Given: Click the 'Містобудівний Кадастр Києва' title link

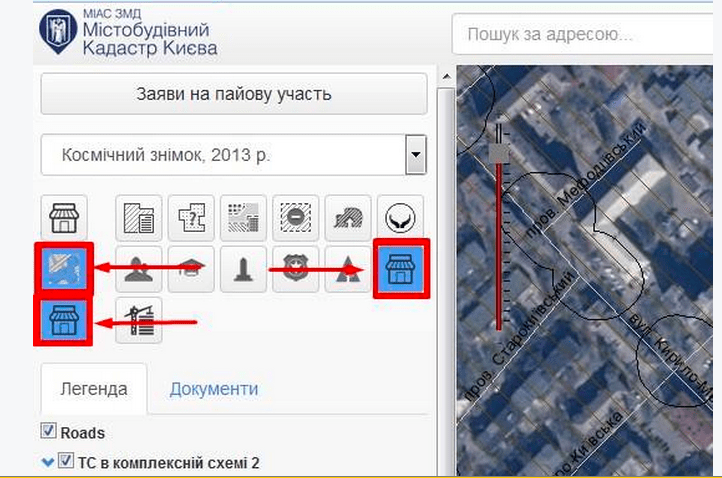Looking at the screenshot, I should coord(150,39).
